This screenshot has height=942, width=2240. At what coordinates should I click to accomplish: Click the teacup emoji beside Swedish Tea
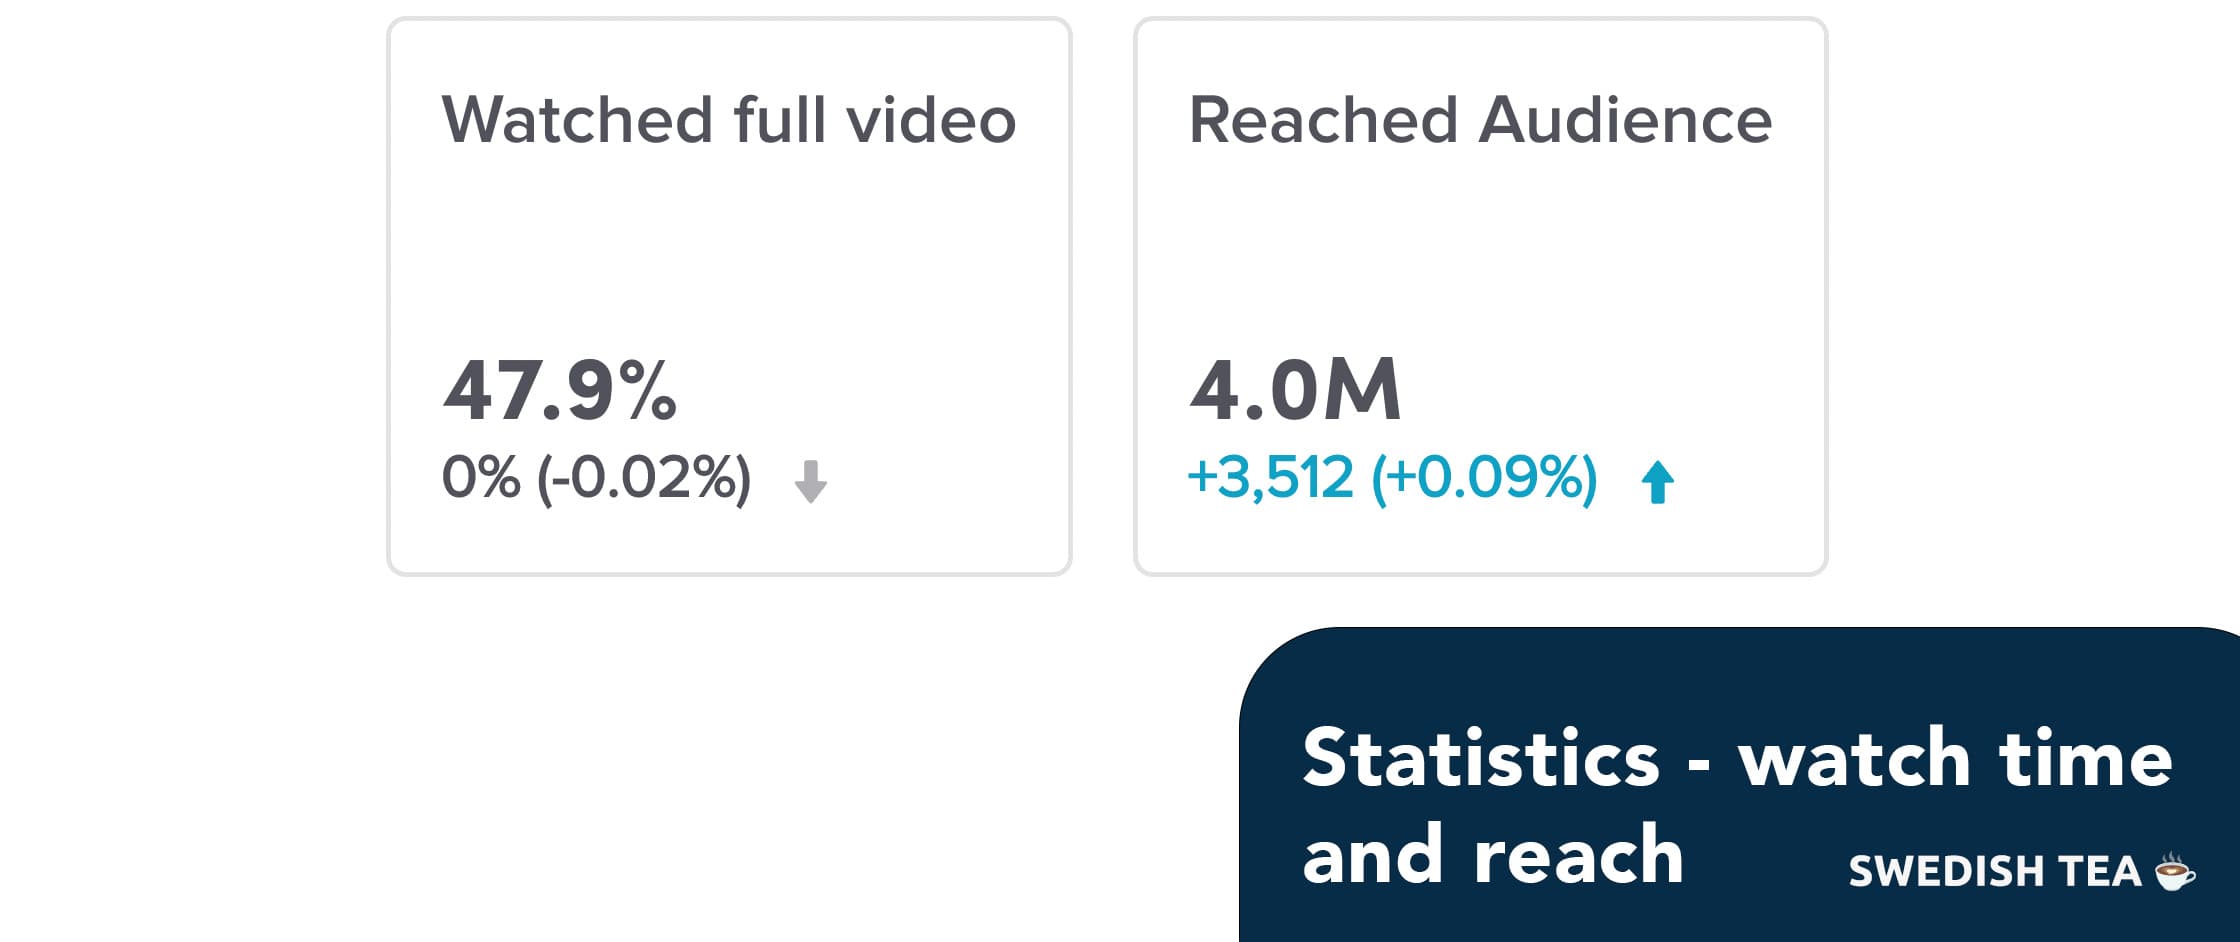[x=2175, y=871]
